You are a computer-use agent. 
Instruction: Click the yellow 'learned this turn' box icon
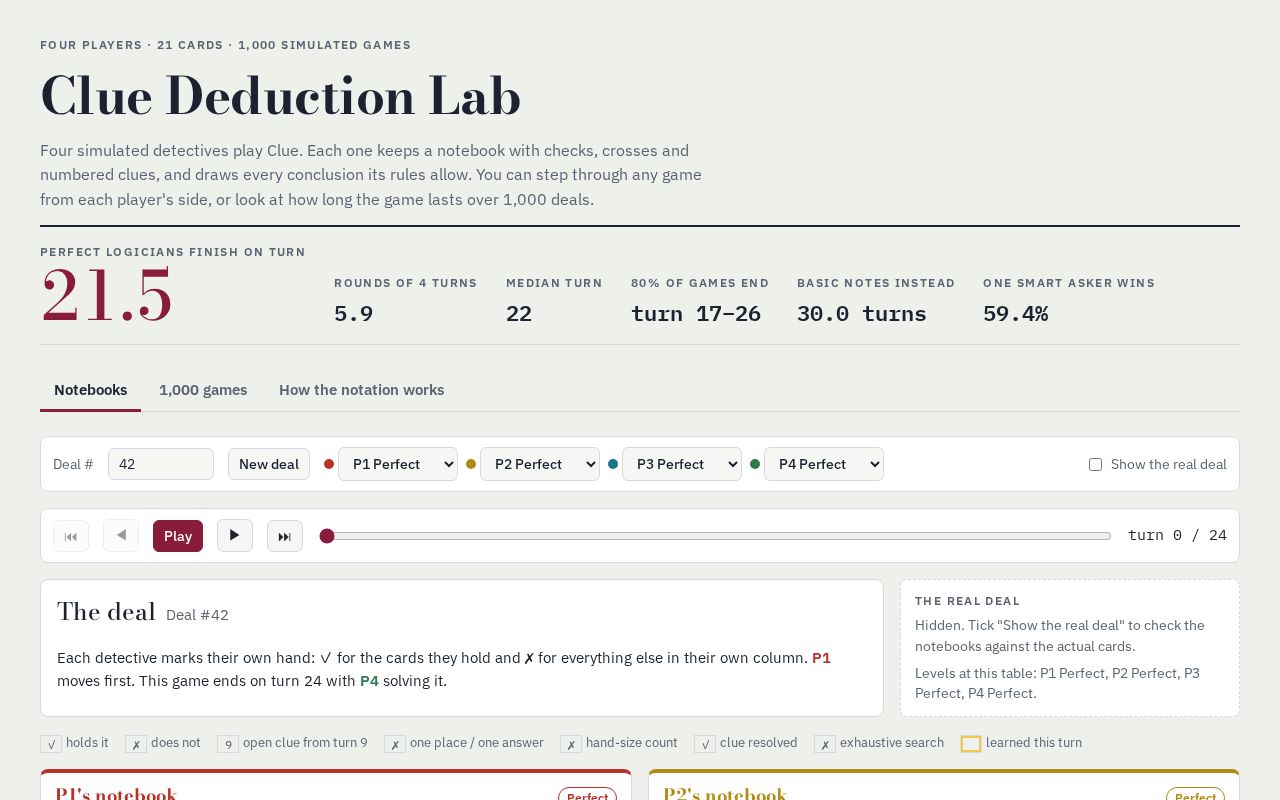pos(971,744)
